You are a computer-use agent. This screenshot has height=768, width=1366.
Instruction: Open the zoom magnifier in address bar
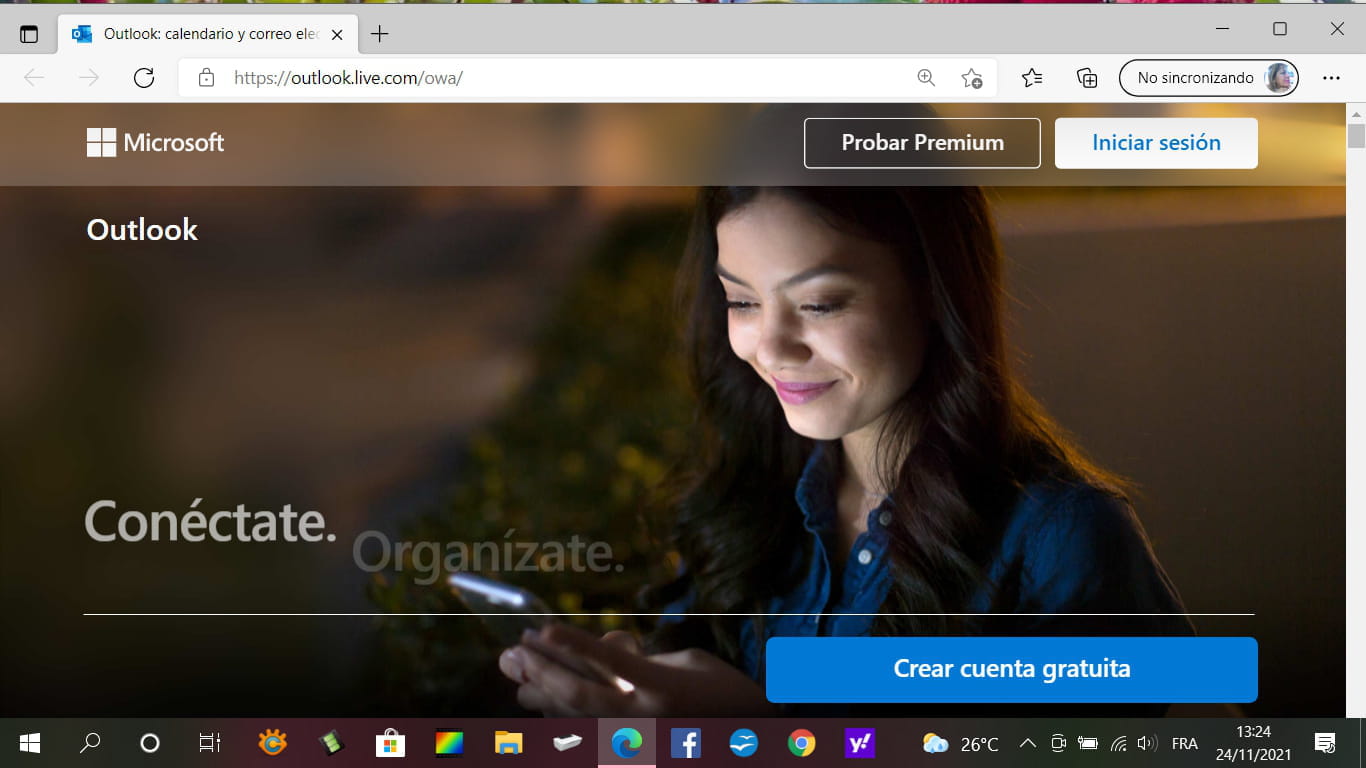[x=926, y=78]
